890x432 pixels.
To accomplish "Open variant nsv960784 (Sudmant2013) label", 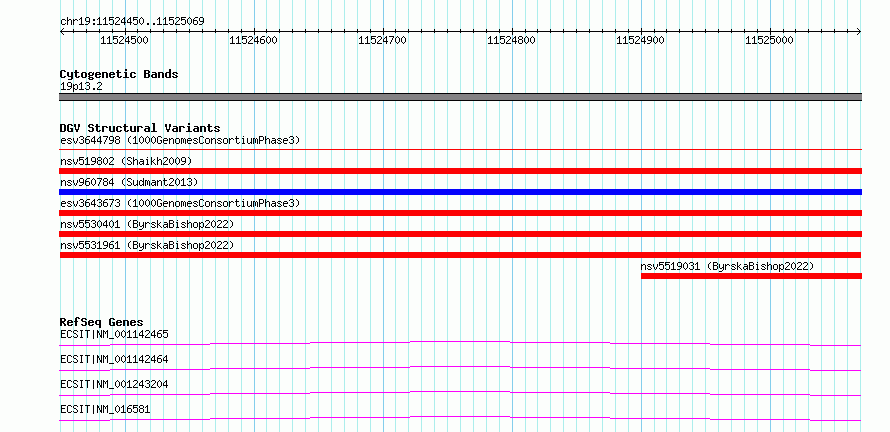I will point(129,182).
